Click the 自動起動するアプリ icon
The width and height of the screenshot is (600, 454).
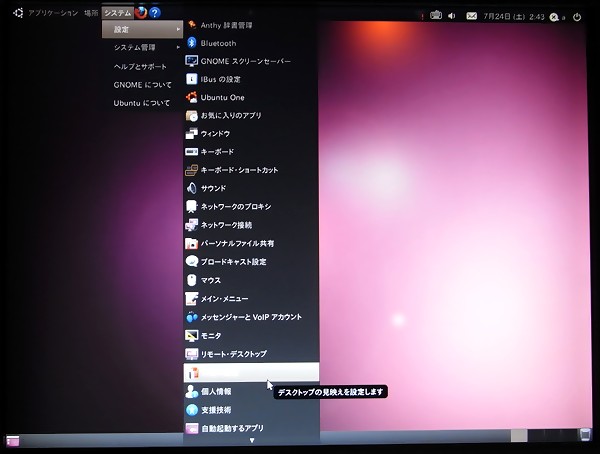(x=191, y=428)
